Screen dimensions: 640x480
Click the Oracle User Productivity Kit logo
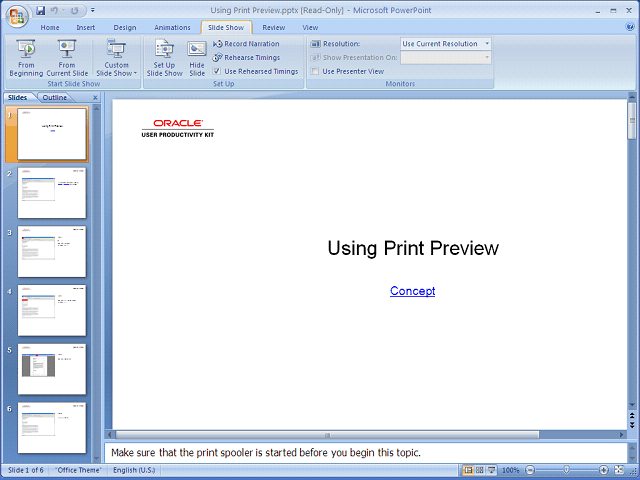coord(178,128)
